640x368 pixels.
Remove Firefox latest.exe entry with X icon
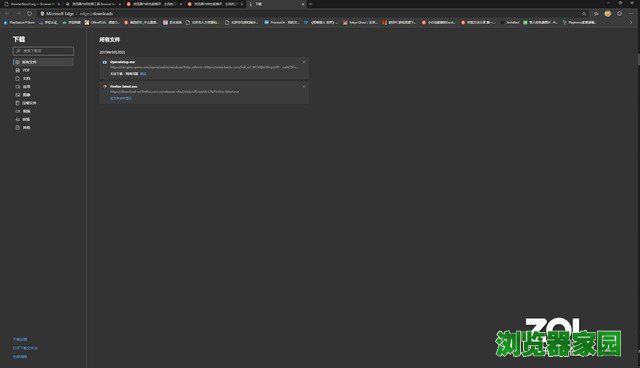304,86
